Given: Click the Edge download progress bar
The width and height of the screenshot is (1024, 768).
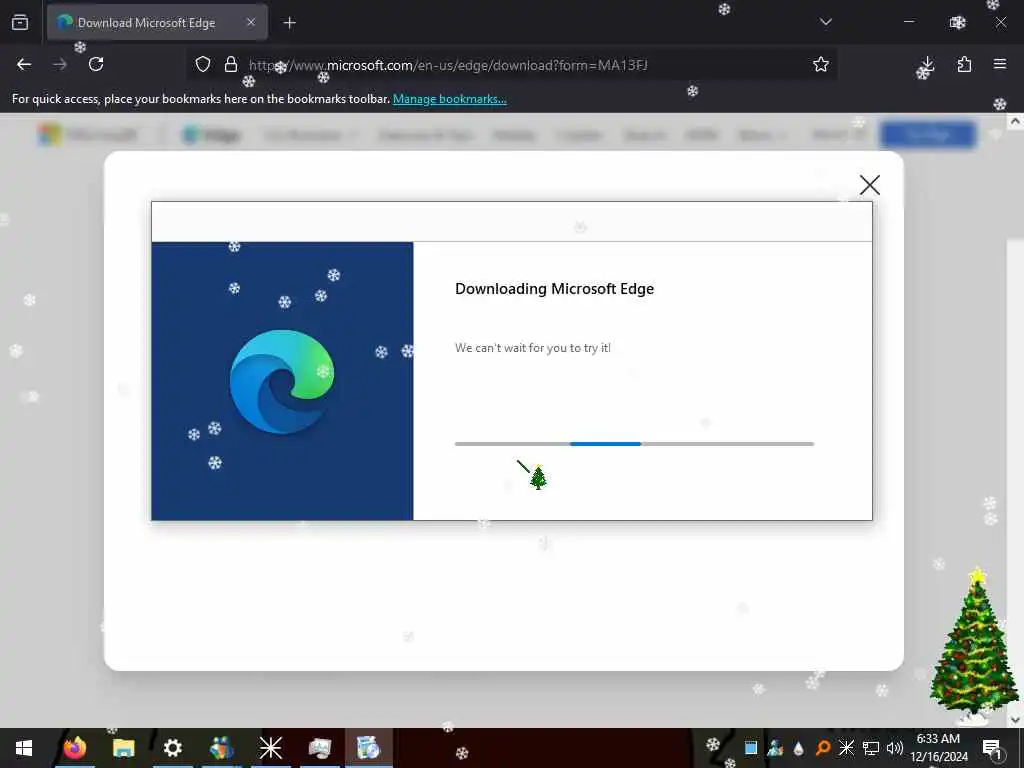Looking at the screenshot, I should click(634, 444).
